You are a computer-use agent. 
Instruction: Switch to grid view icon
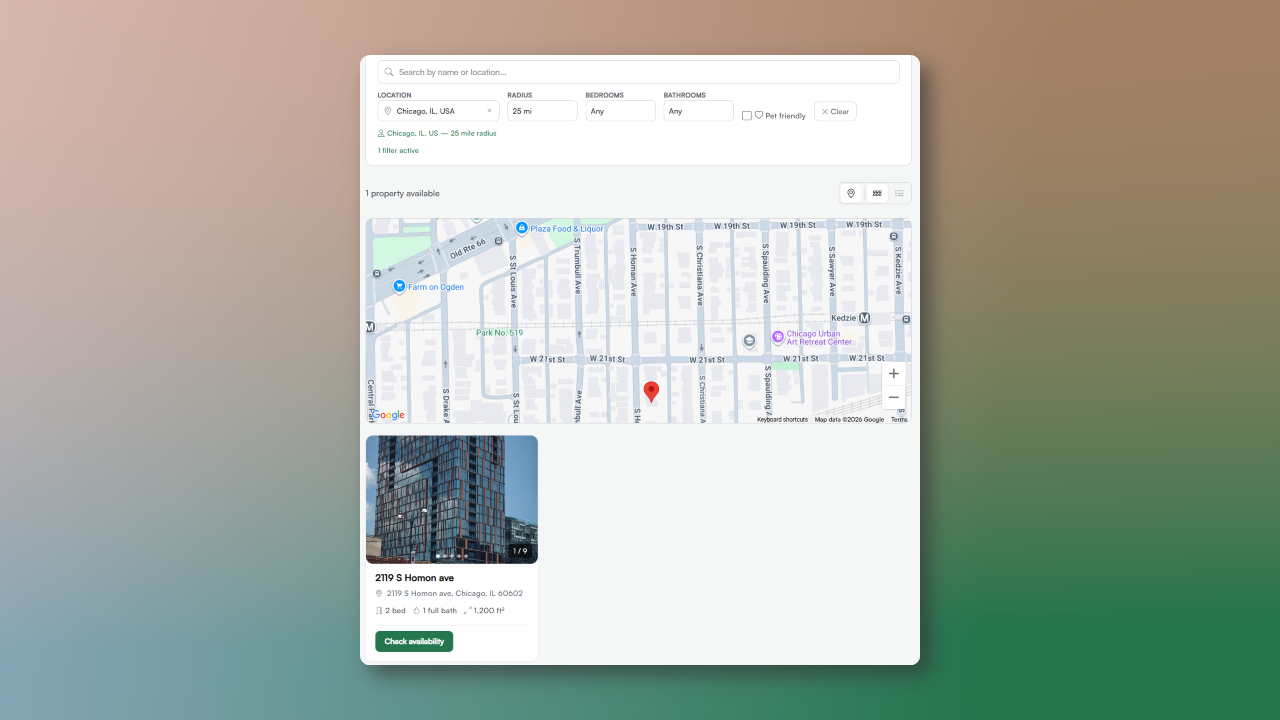(877, 194)
